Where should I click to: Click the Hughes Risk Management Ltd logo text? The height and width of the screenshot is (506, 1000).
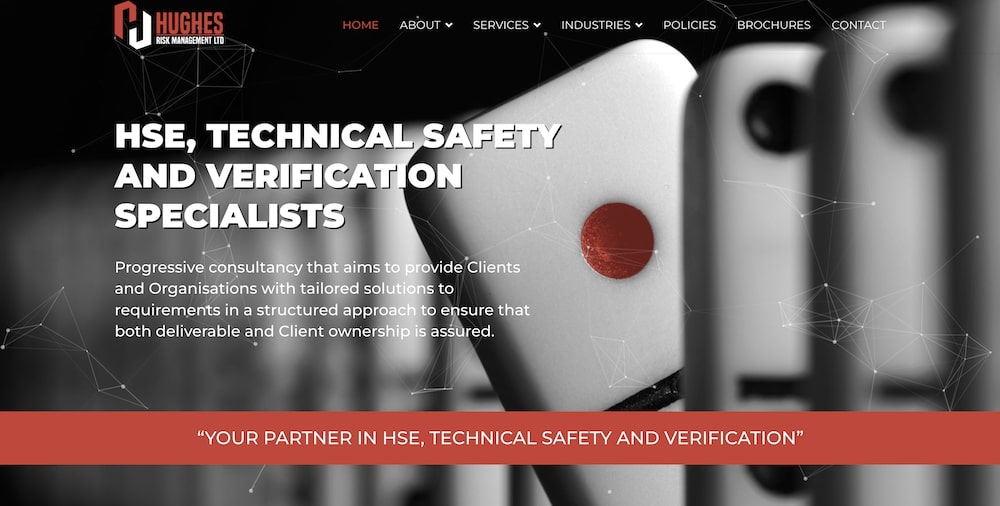[x=190, y=29]
